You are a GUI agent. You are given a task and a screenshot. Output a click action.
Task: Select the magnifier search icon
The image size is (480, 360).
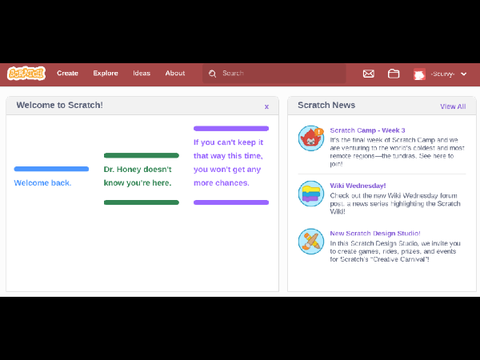click(x=212, y=74)
